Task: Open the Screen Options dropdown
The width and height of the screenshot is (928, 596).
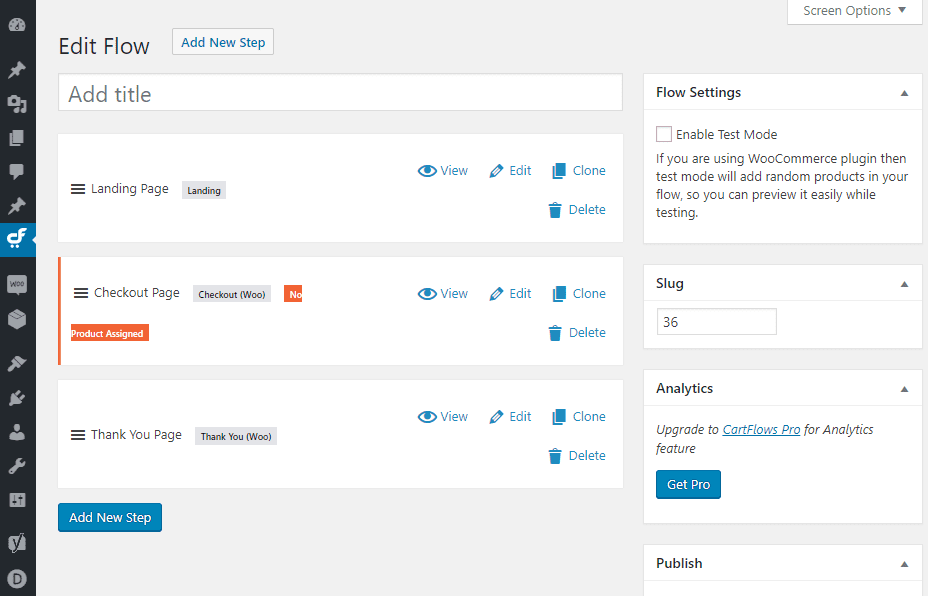Action: [854, 11]
